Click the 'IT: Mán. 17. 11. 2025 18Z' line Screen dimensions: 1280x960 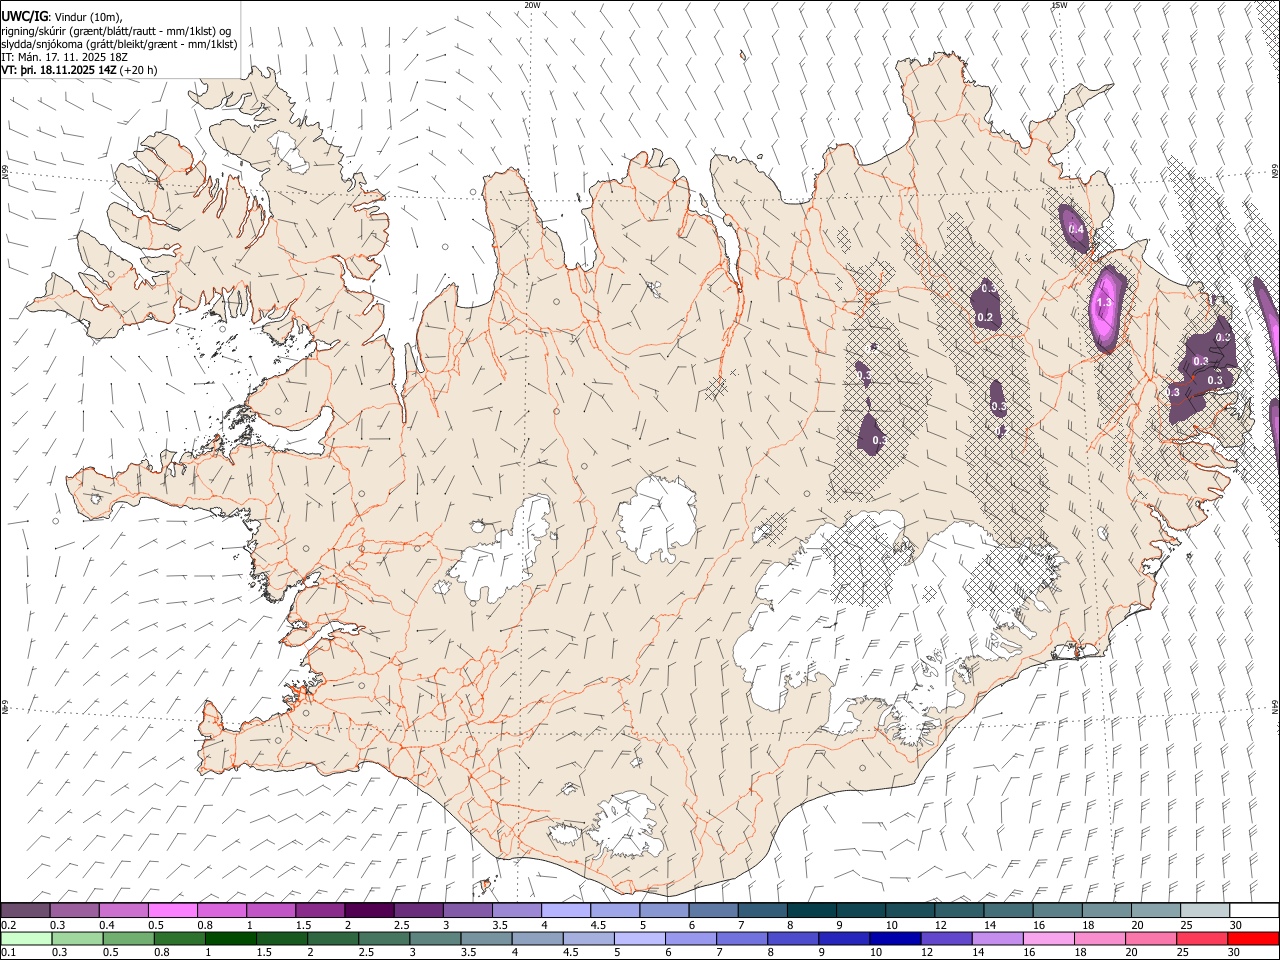tap(65, 57)
